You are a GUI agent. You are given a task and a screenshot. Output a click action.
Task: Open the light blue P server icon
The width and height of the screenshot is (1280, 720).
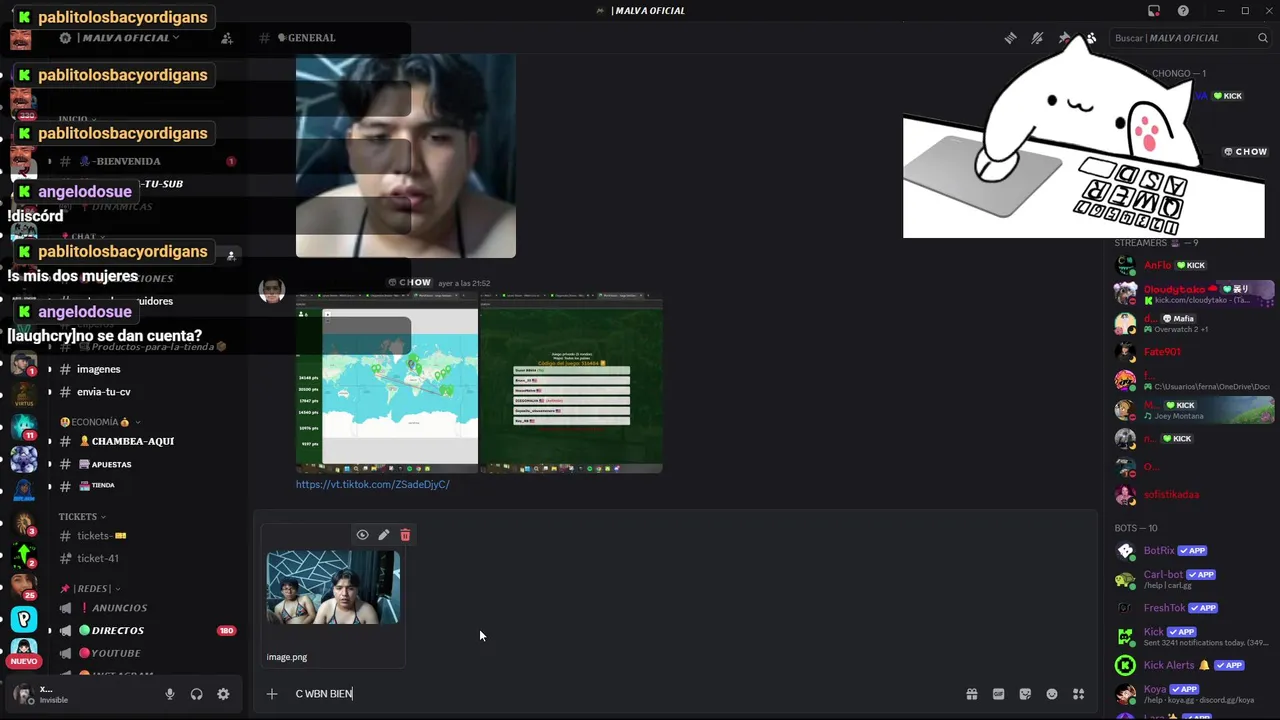click(x=24, y=620)
